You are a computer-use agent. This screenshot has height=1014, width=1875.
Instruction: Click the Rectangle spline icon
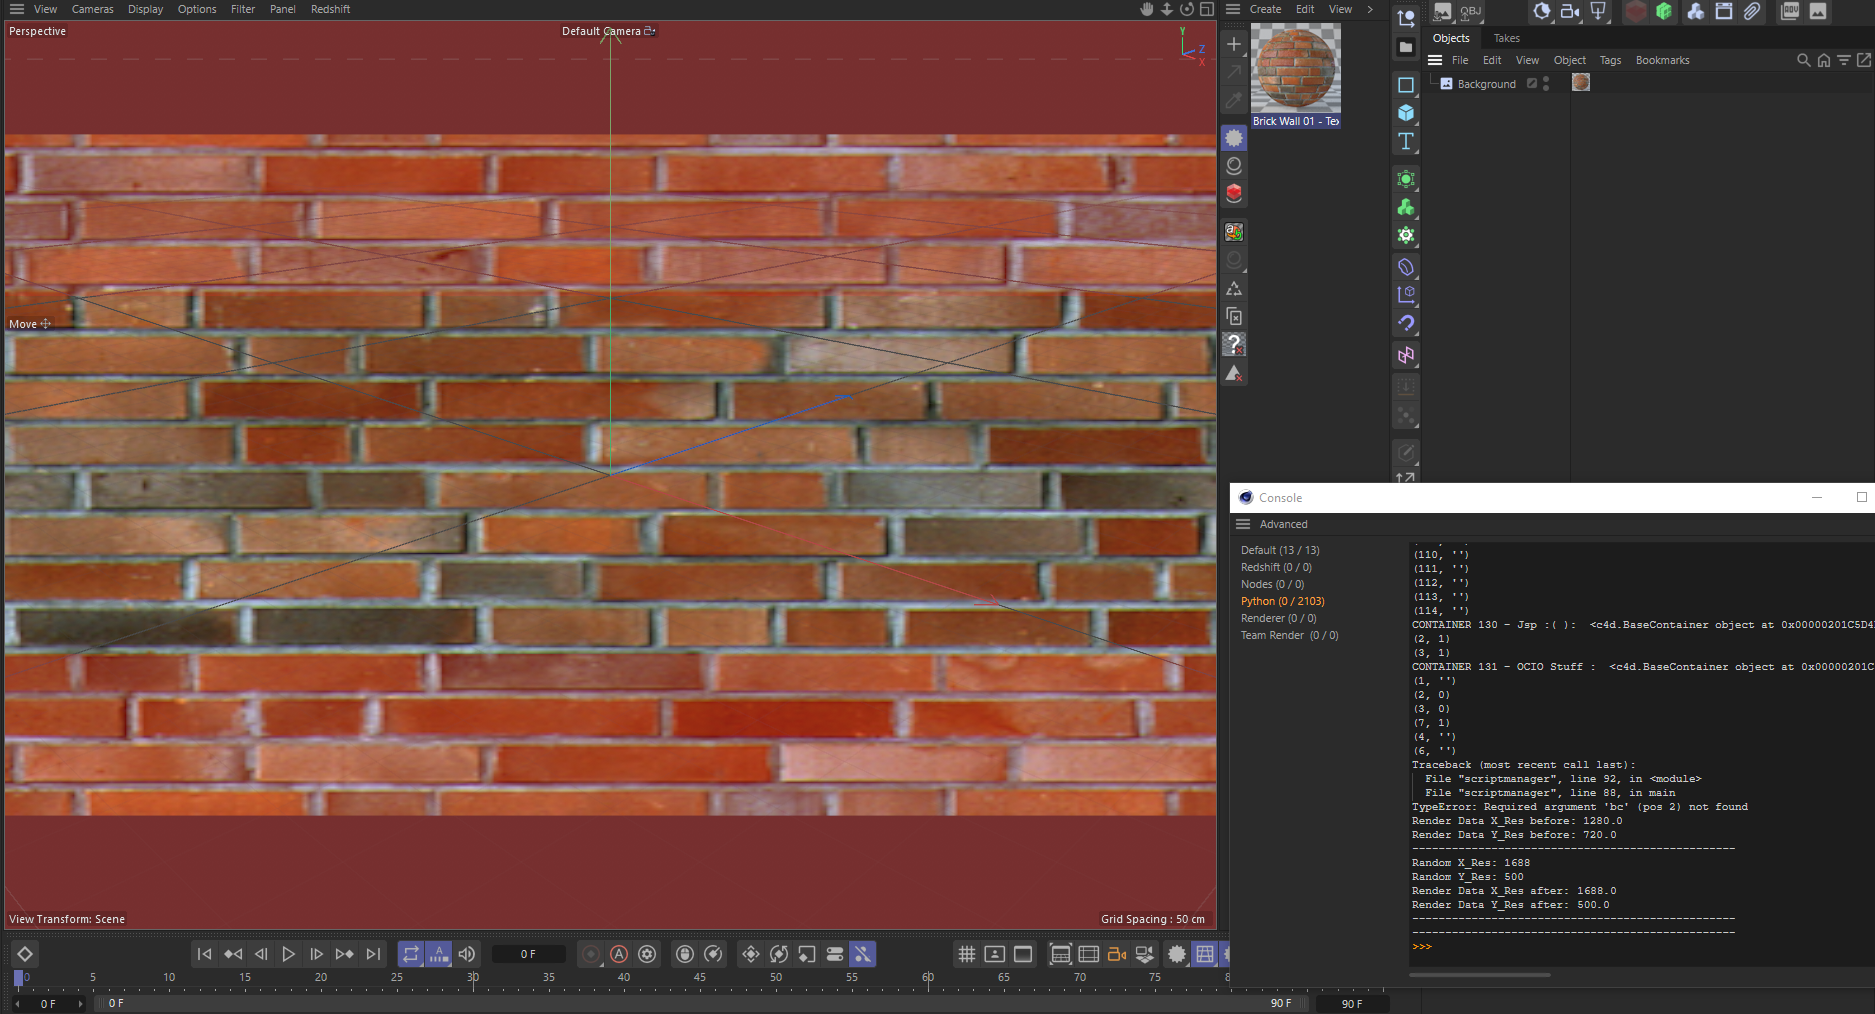[1406, 85]
